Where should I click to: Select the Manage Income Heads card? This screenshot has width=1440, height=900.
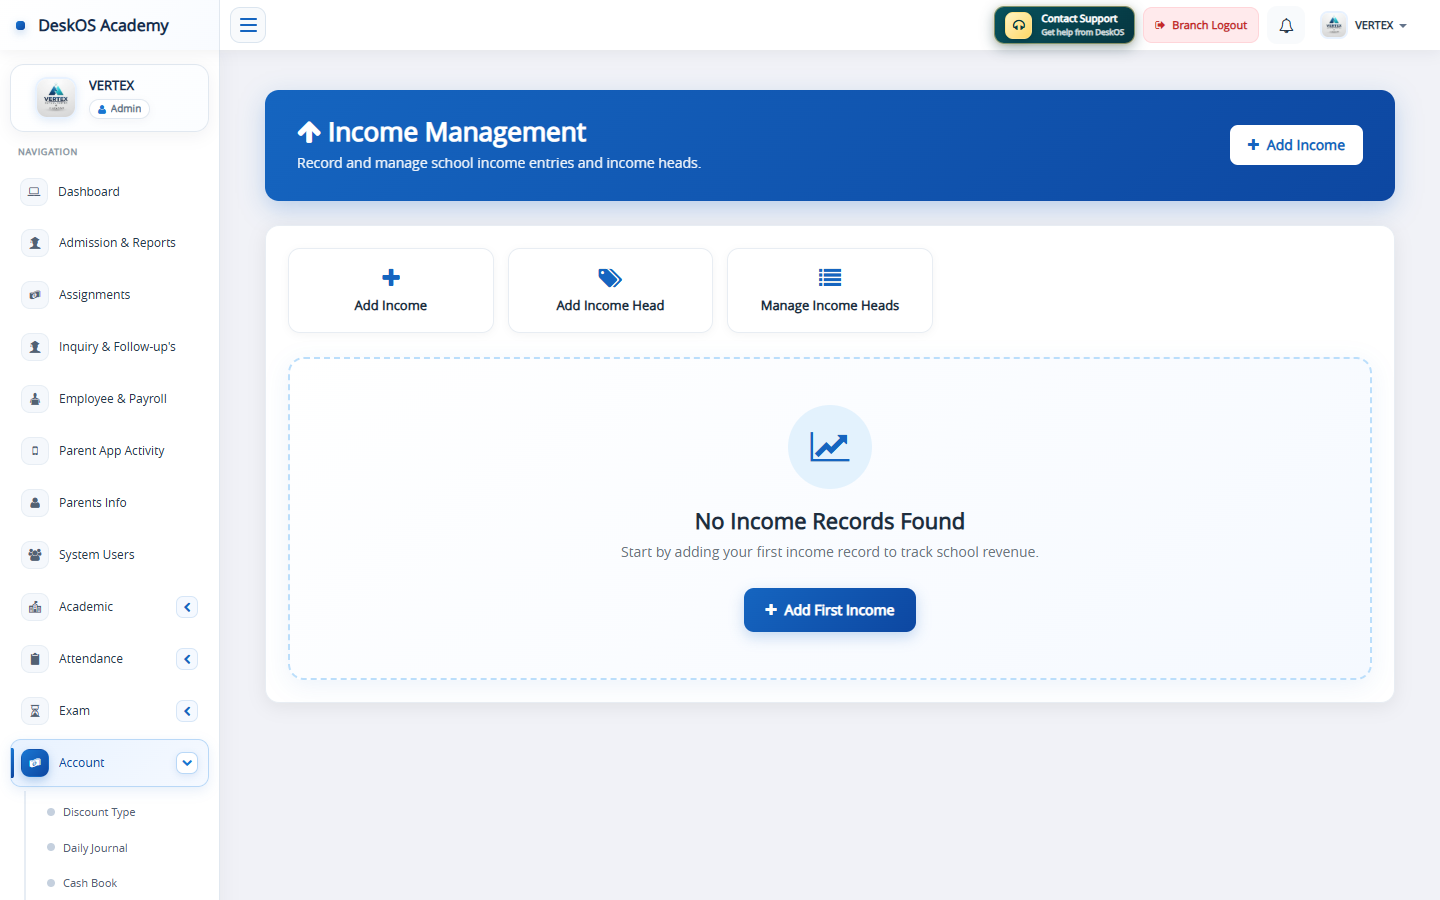click(830, 290)
